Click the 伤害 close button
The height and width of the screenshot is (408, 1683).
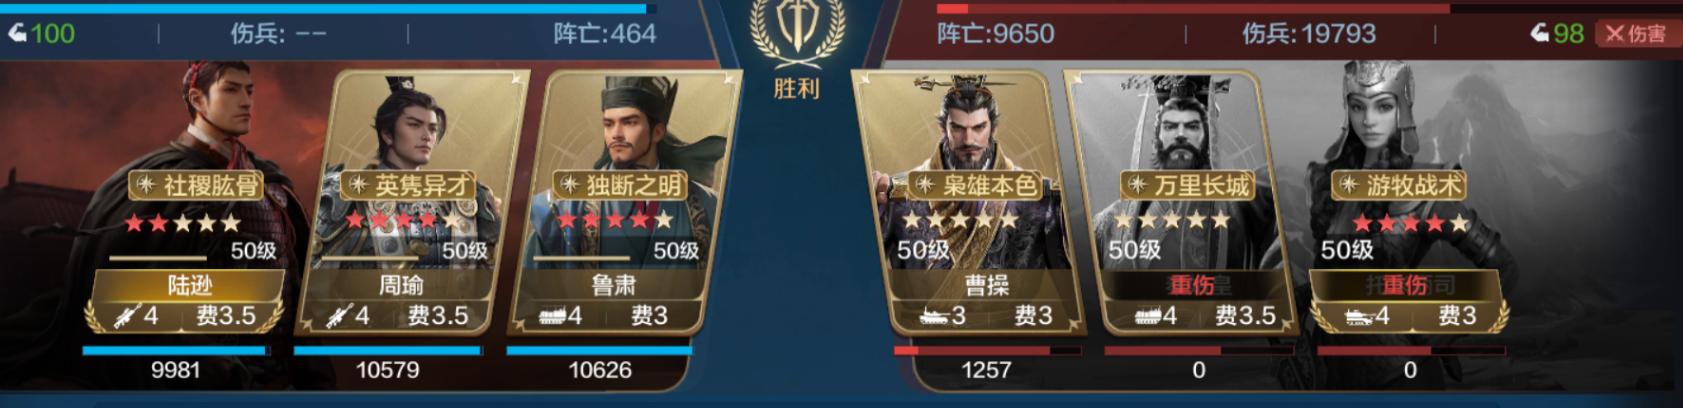pyautogui.click(x=1637, y=33)
